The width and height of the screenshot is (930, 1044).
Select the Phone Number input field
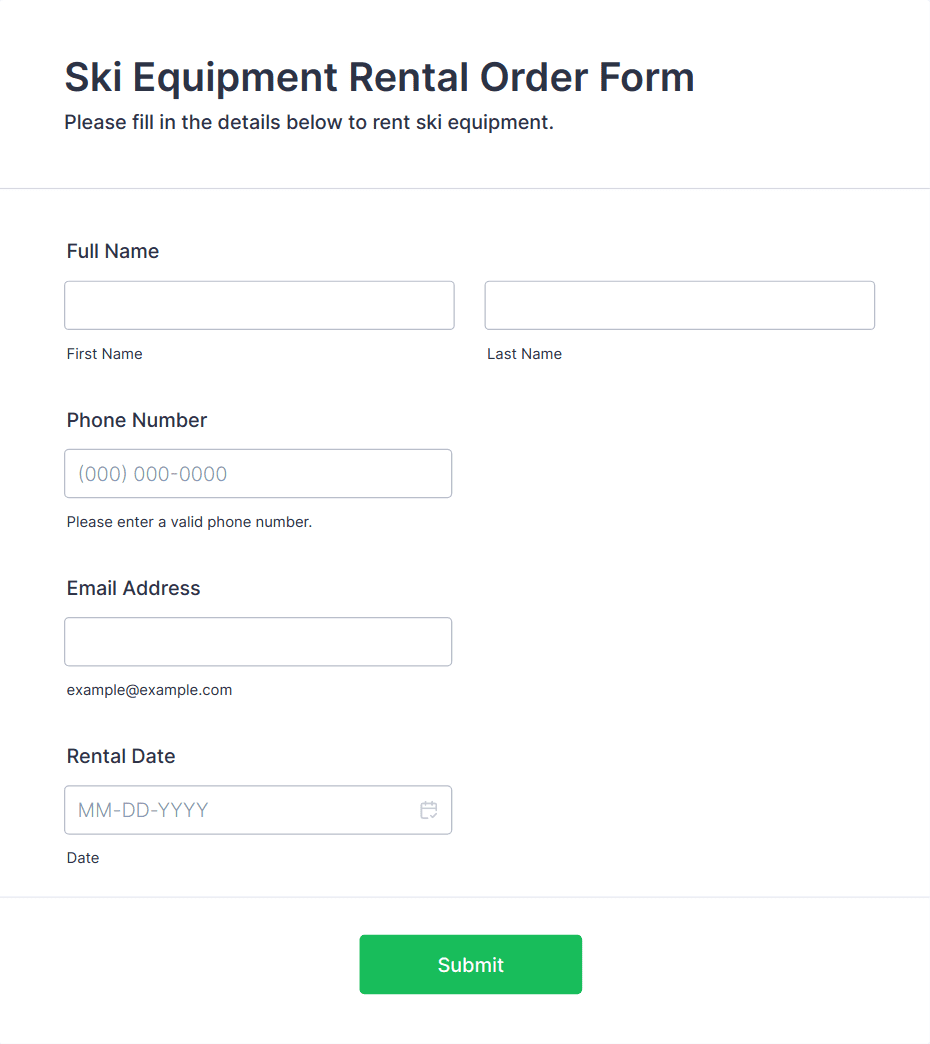coord(258,473)
